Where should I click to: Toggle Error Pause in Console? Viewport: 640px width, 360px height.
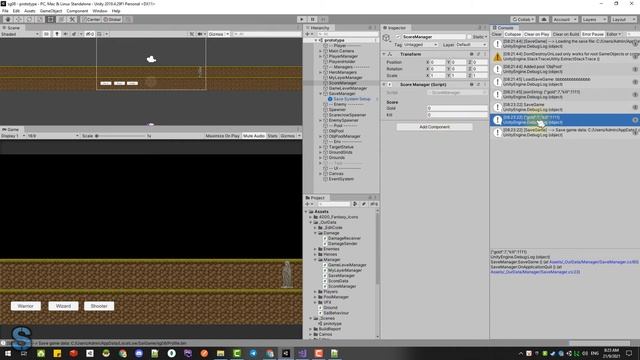click(593, 34)
